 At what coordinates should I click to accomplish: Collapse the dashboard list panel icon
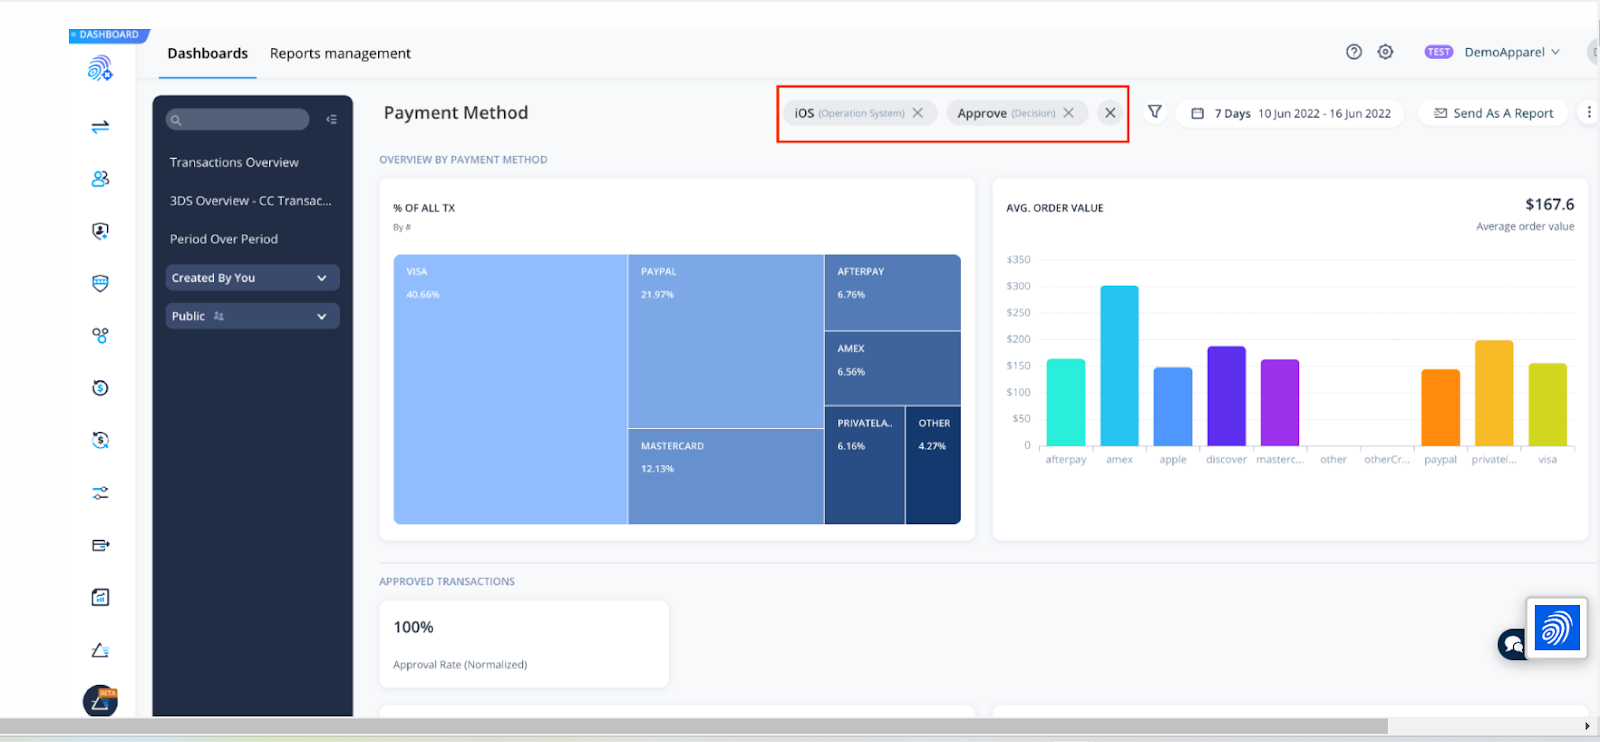[x=331, y=120]
